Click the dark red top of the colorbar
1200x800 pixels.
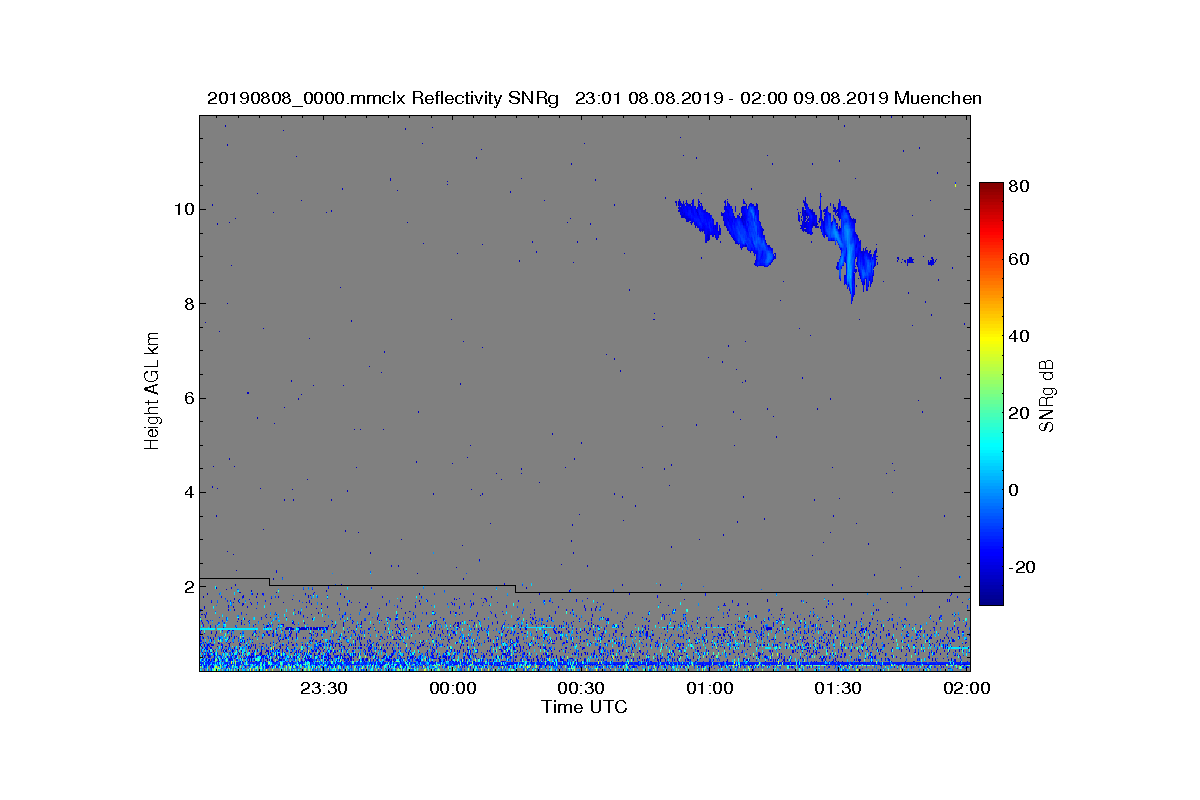point(991,190)
